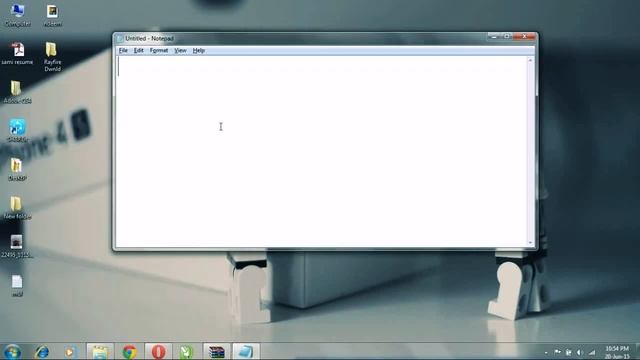
Task: Open the green taskbar application icon
Action: click(187, 352)
